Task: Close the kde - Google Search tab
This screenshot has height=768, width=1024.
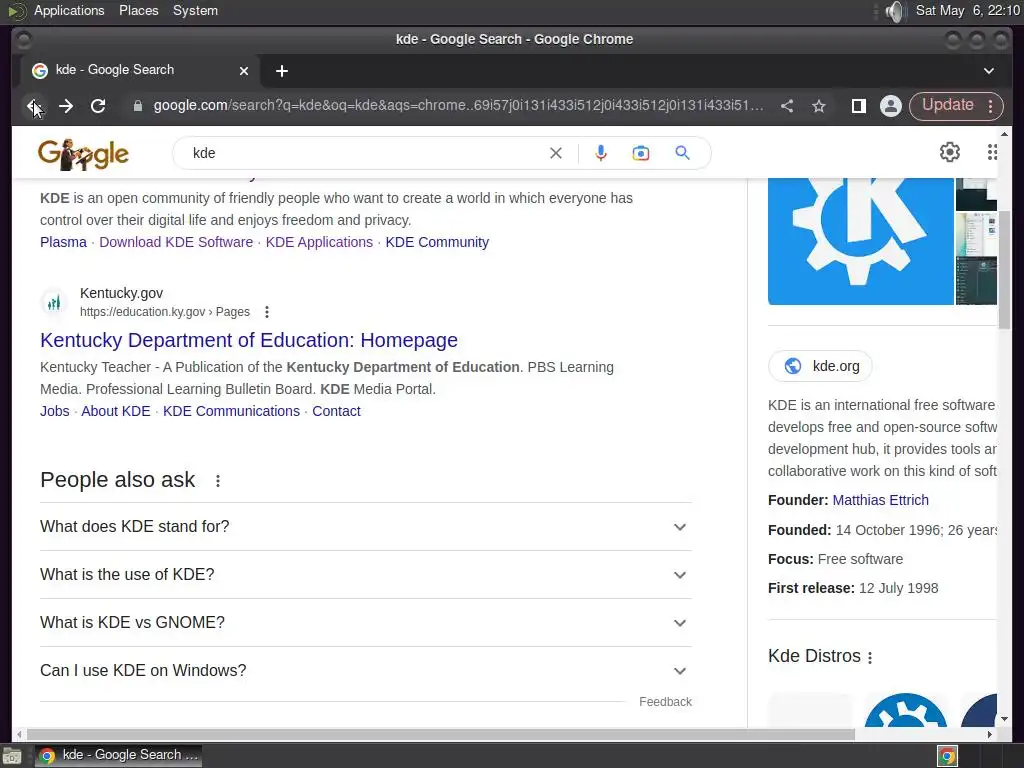Action: (244, 71)
